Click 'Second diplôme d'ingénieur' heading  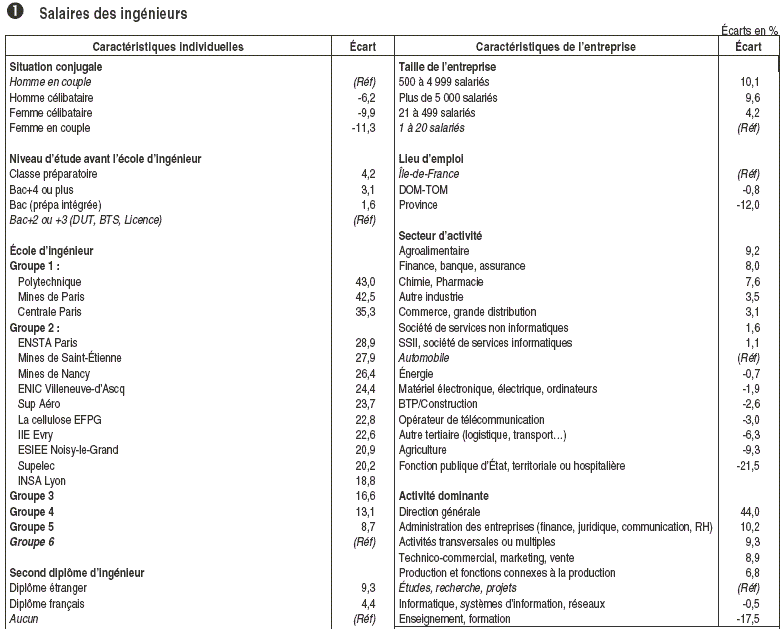pos(76,573)
